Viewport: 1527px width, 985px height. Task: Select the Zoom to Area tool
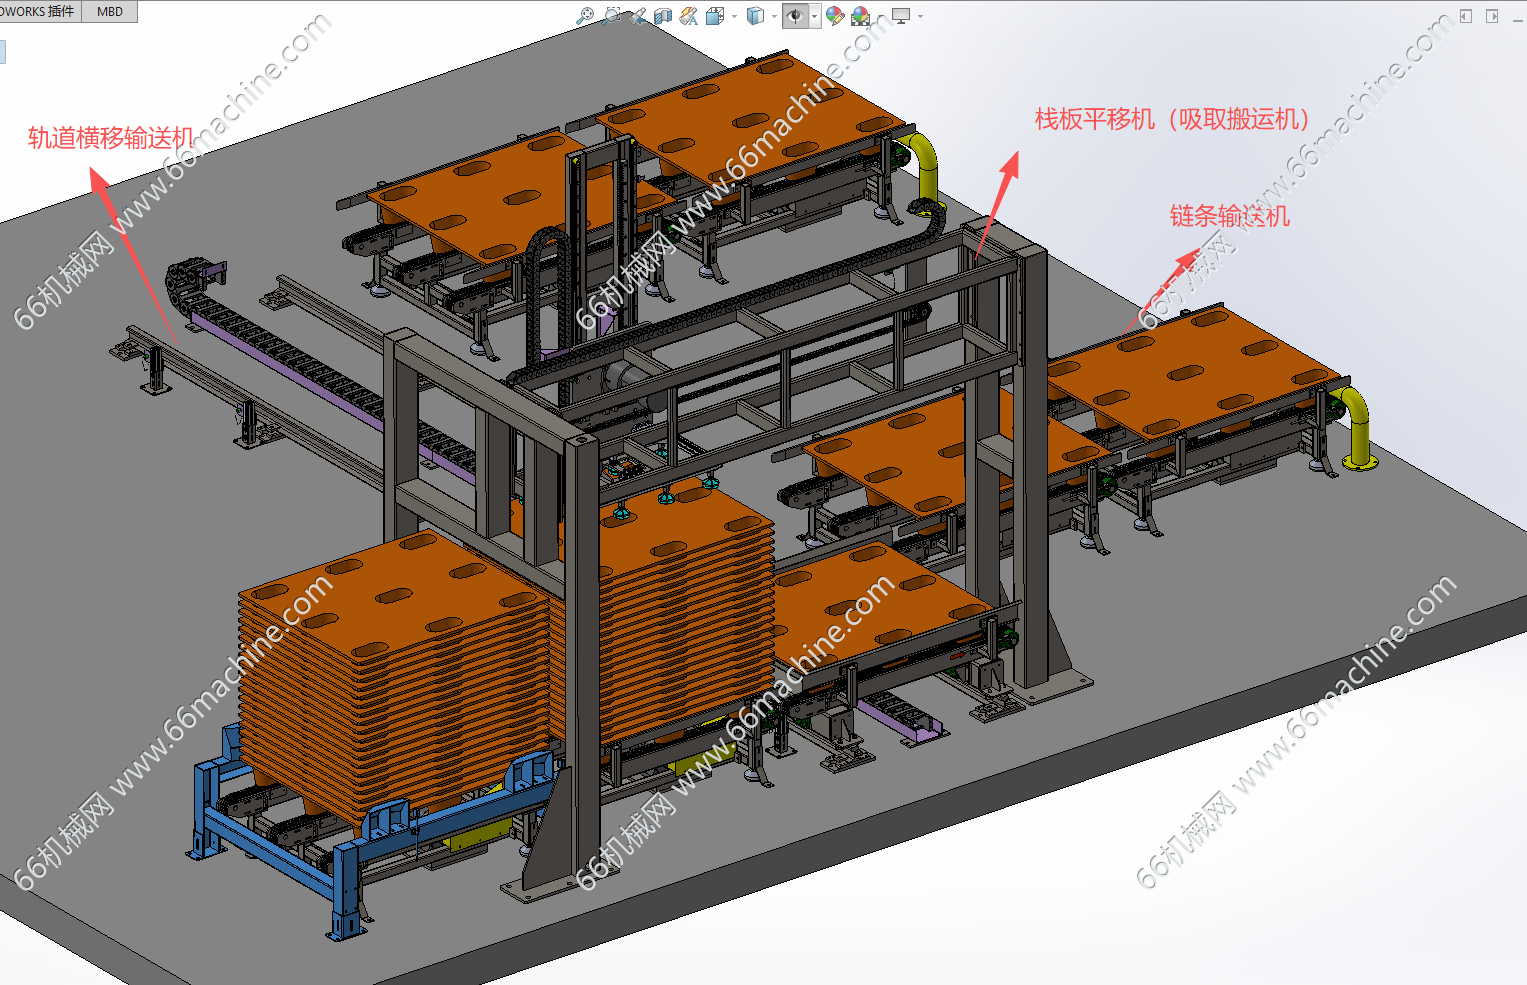(x=612, y=16)
